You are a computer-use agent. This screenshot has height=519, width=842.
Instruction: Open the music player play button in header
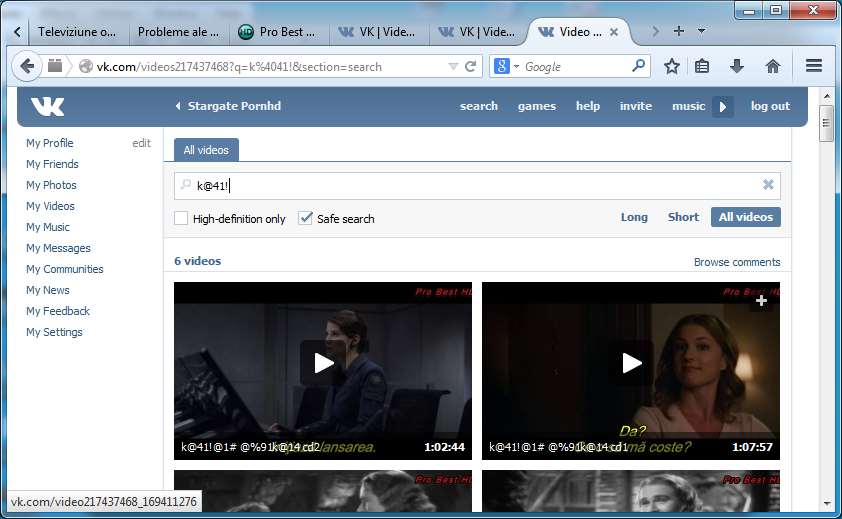tap(723, 106)
